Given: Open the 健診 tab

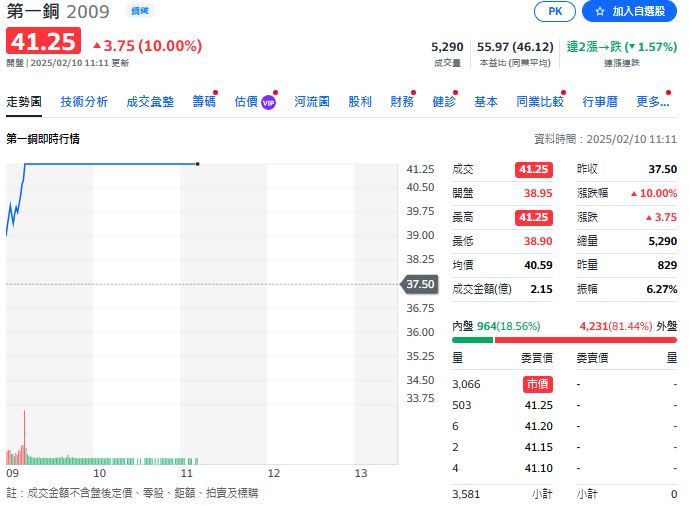Looking at the screenshot, I should pyautogui.click(x=444, y=102).
